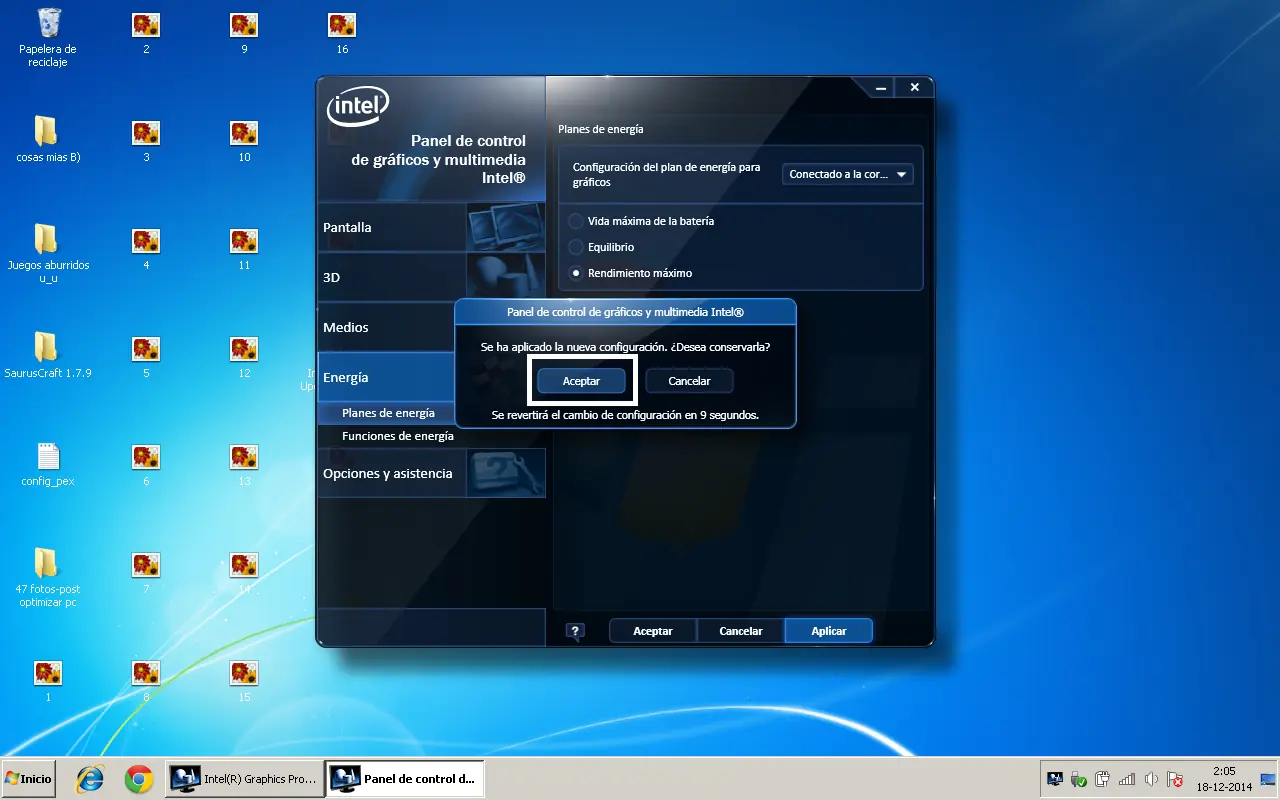The image size is (1280, 800).
Task: Select Planes de energía submenu item
Action: click(x=388, y=413)
